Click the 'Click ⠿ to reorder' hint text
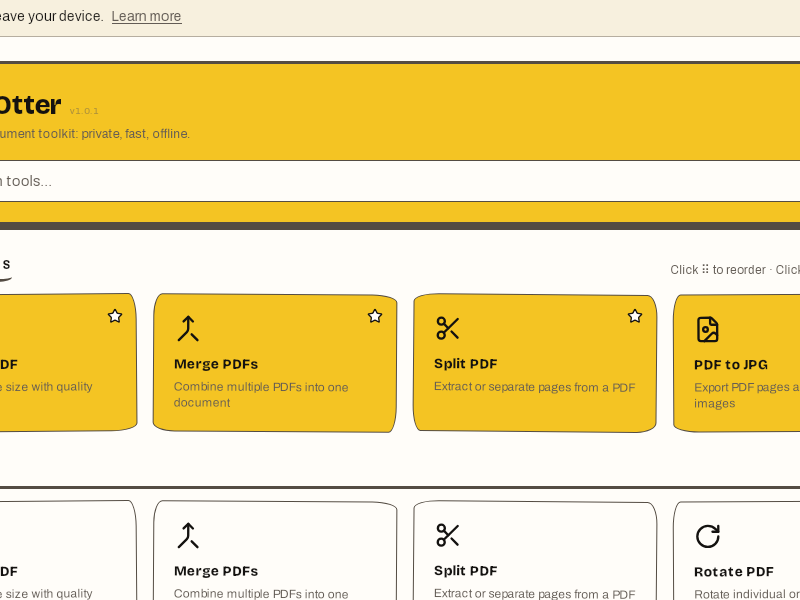The height and width of the screenshot is (600, 800). tap(718, 270)
